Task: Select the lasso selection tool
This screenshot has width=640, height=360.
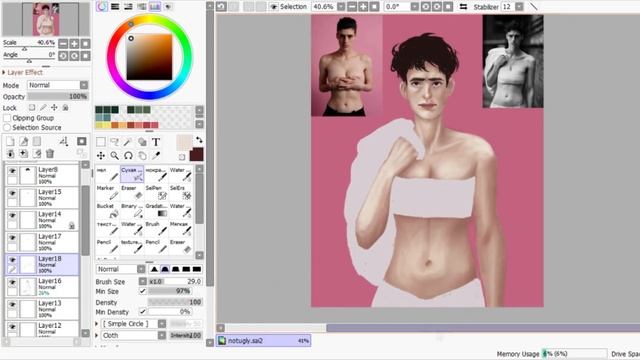Action: [115, 142]
